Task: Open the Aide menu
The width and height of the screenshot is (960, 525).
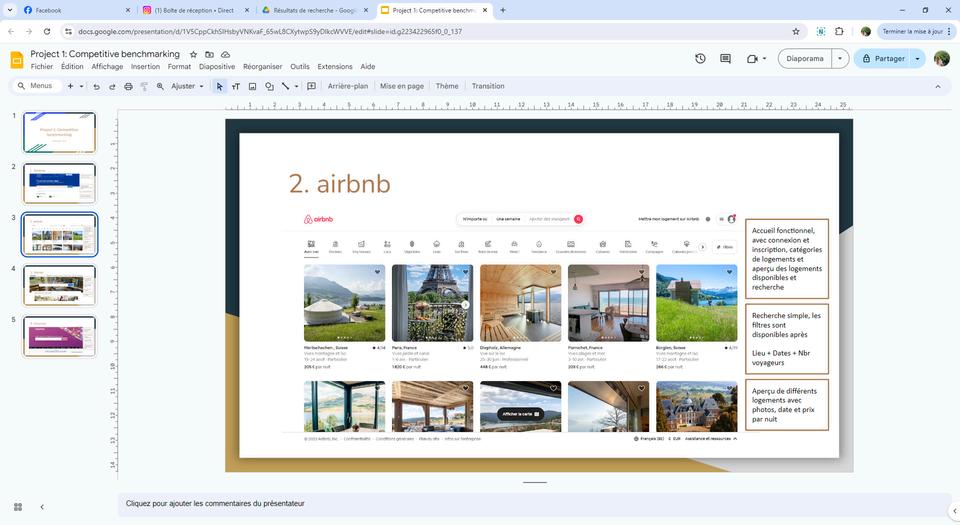Action: click(367, 67)
